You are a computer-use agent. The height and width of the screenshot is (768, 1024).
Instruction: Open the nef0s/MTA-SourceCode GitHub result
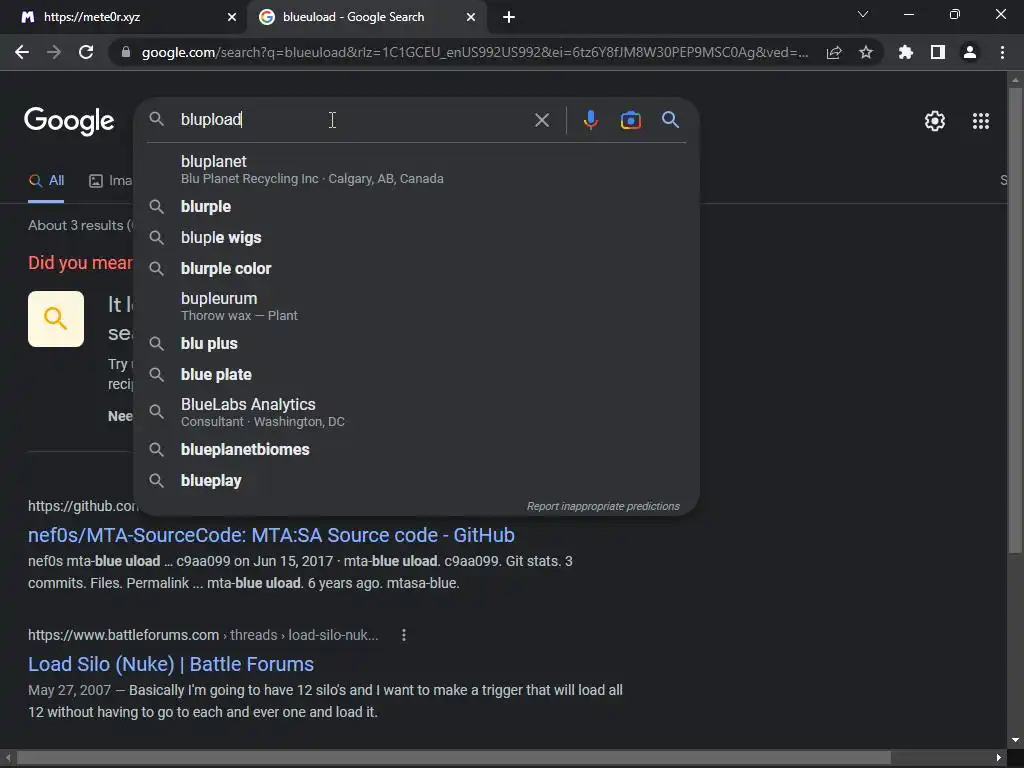(x=271, y=536)
